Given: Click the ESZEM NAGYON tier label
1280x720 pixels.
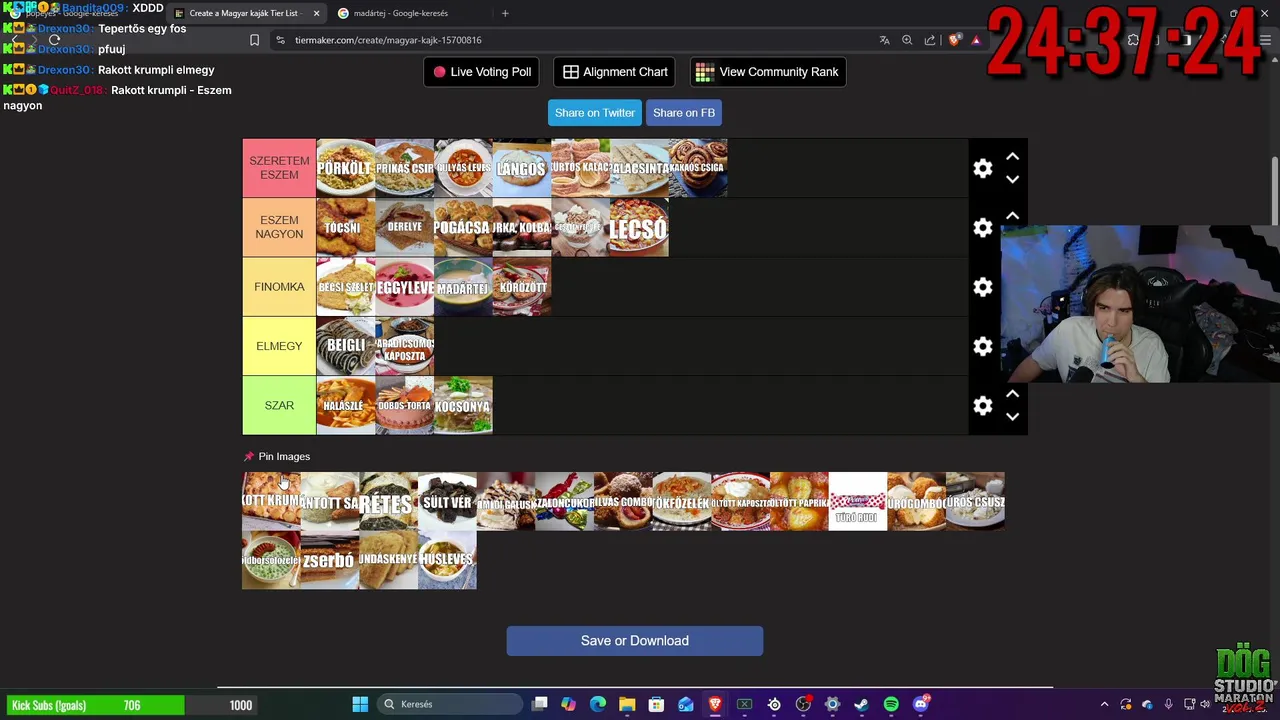Looking at the screenshot, I should click(279, 227).
